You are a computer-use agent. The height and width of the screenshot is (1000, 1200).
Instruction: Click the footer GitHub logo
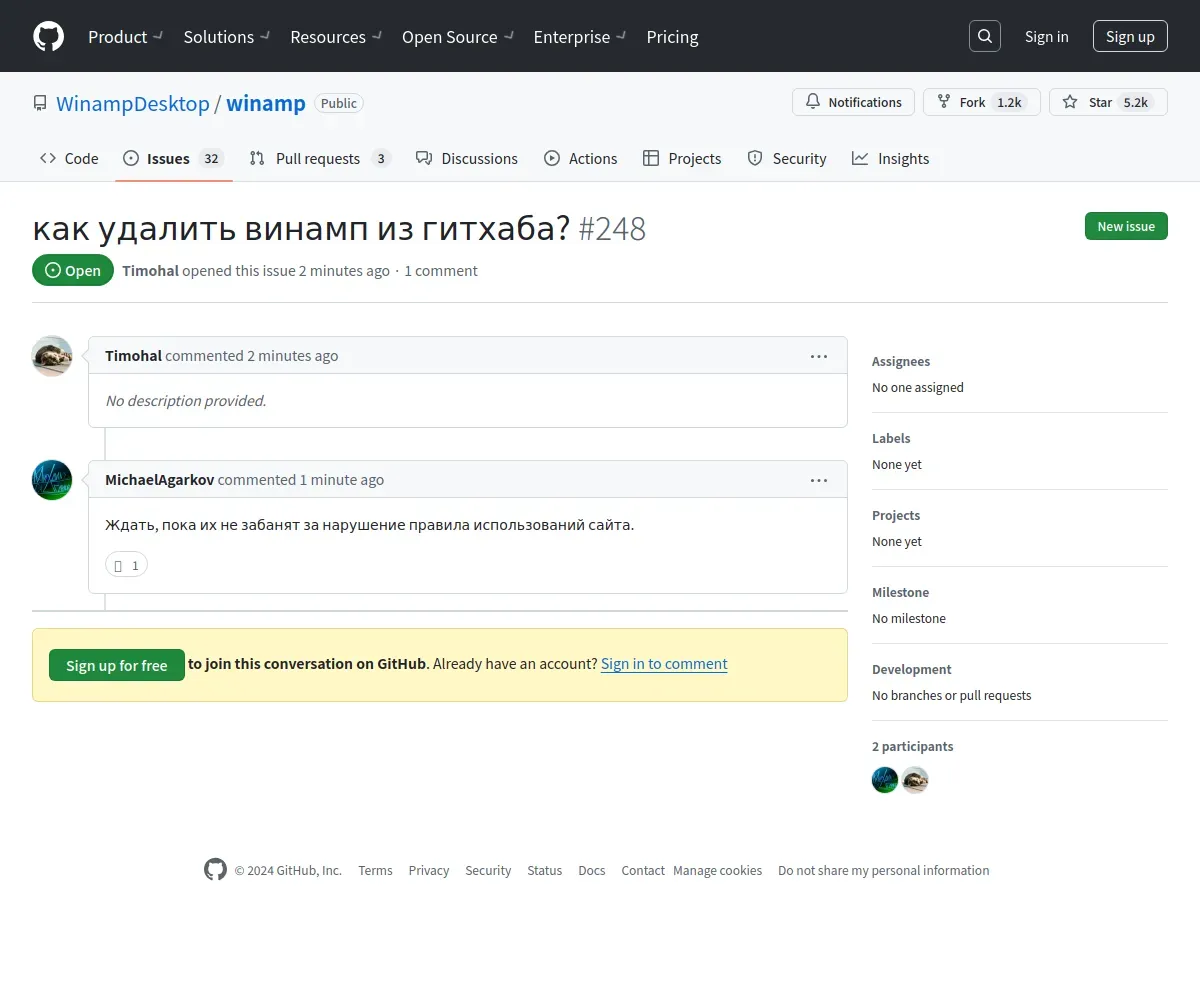(215, 870)
